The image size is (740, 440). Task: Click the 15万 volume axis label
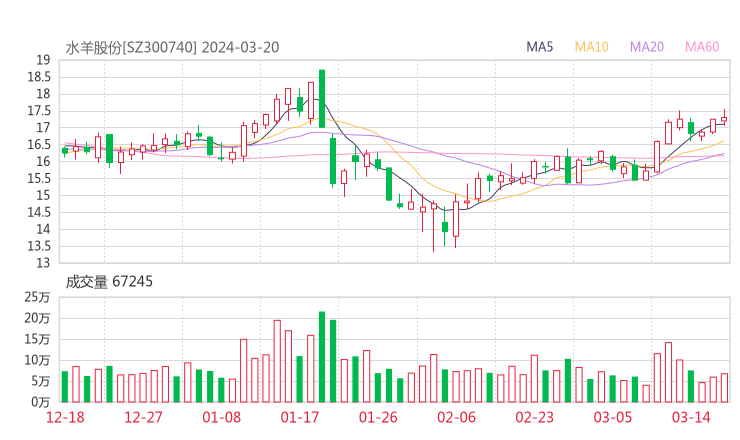pyautogui.click(x=37, y=339)
